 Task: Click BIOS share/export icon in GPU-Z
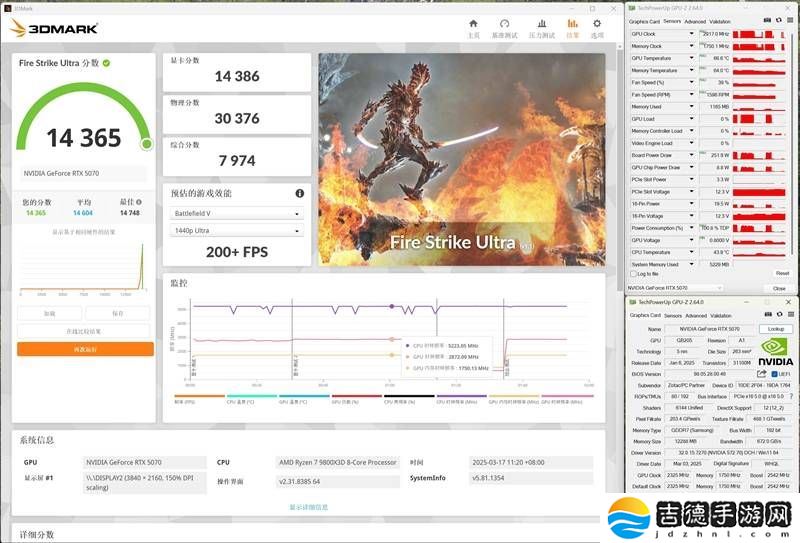[x=762, y=374]
